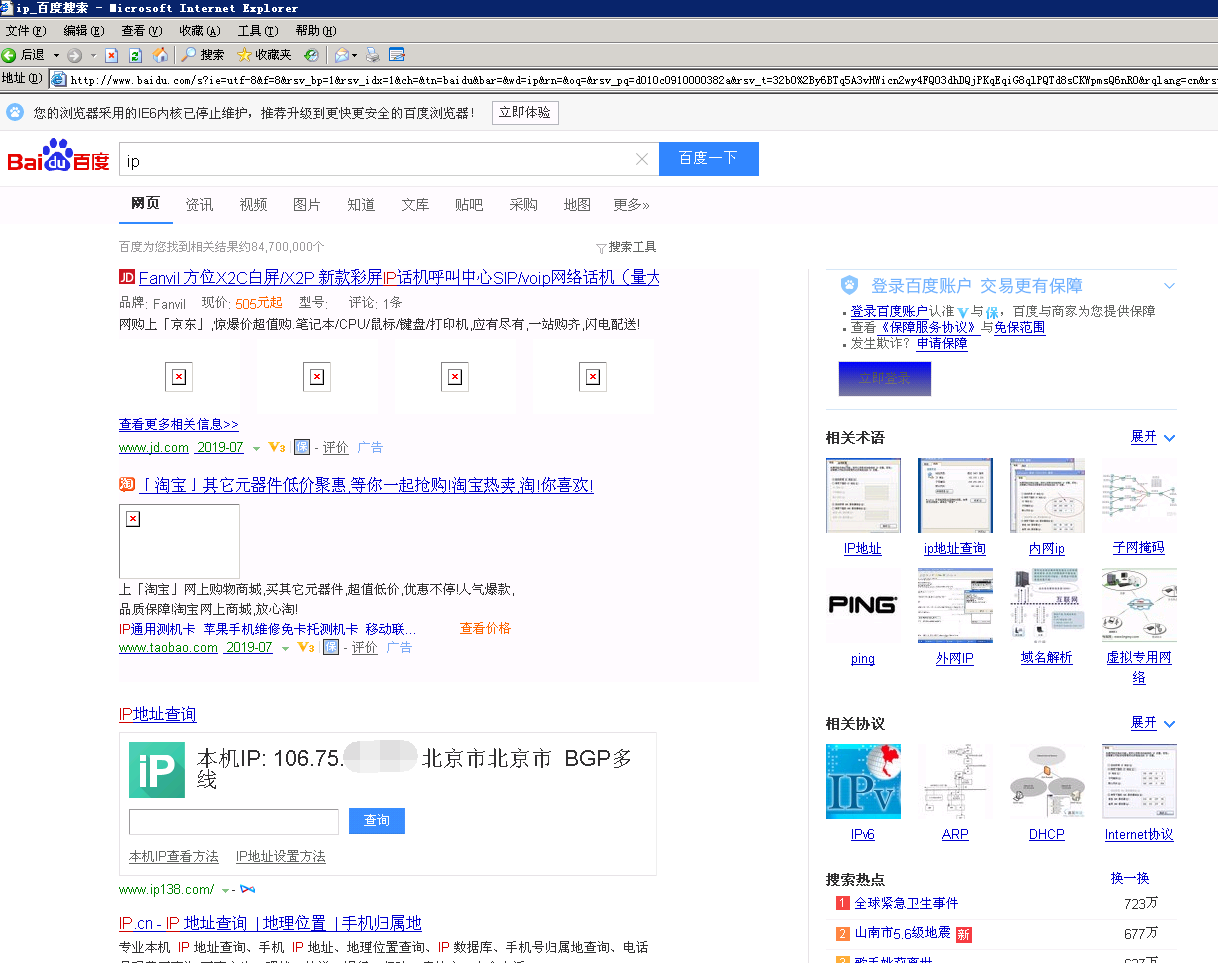Image resolution: width=1218 pixels, height=963 pixels.
Task: Open the 文件(F) menu
Action: [x=26, y=31]
